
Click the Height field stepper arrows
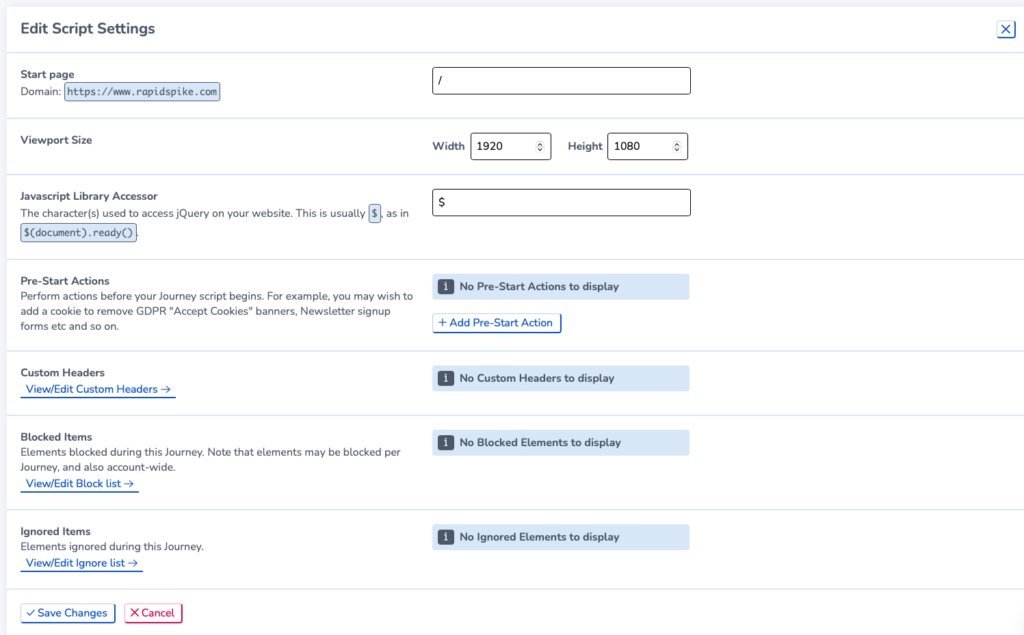[x=677, y=146]
